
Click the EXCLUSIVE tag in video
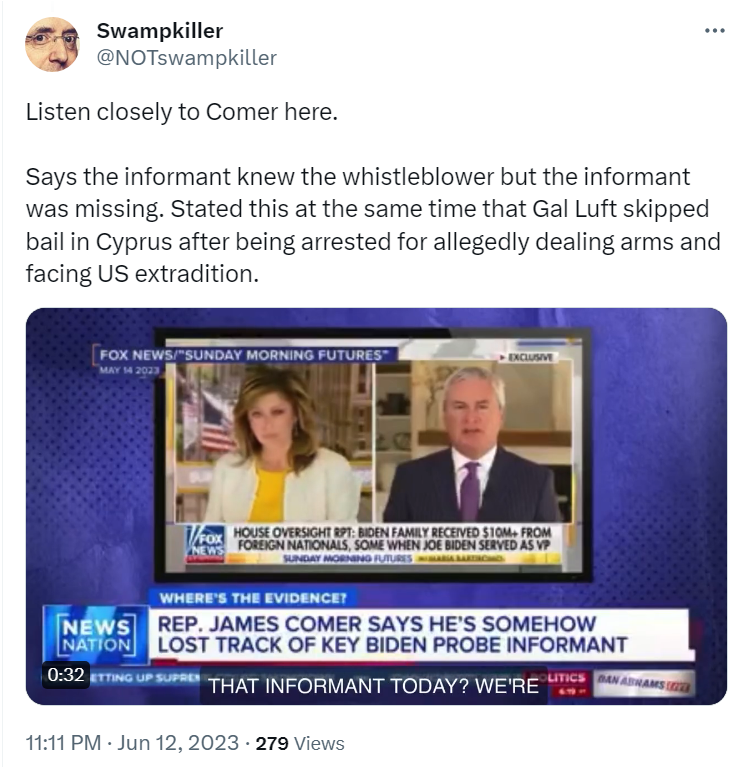[526, 358]
